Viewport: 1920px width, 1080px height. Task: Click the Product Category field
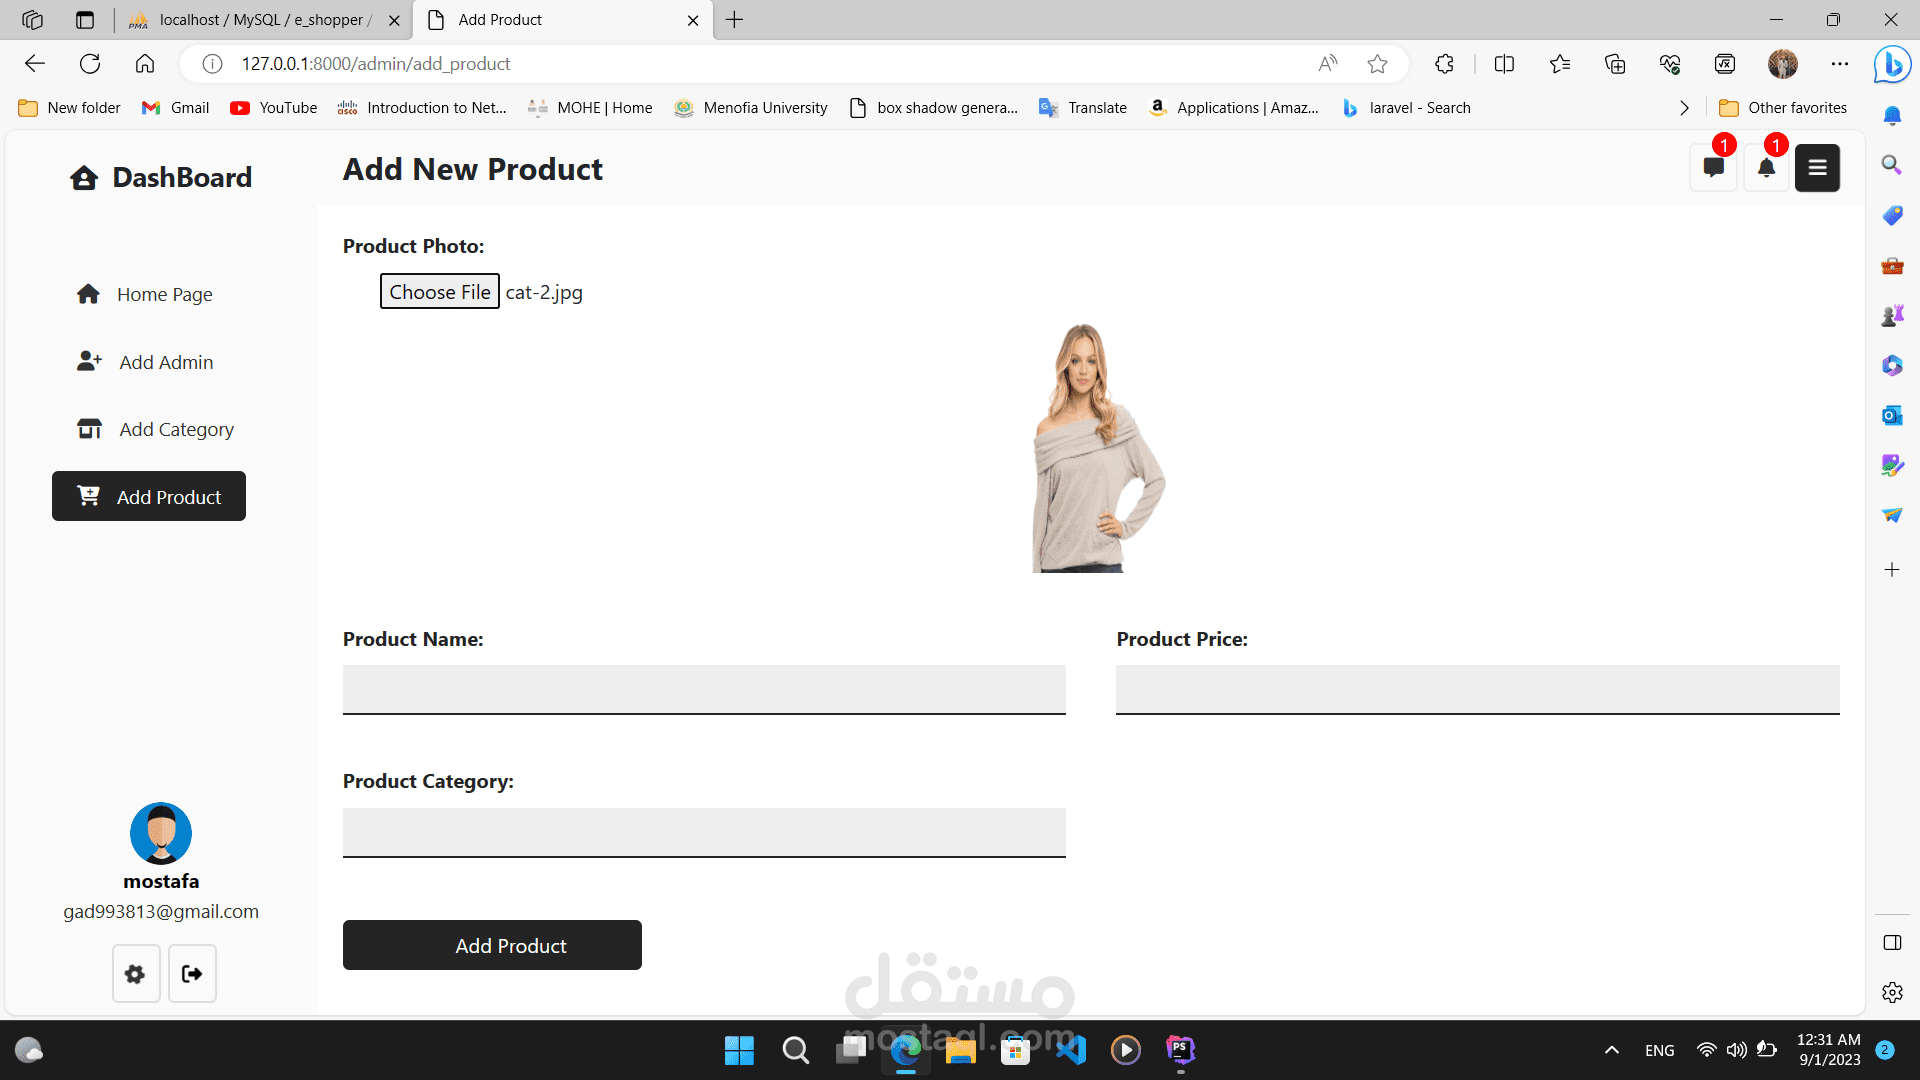coord(704,832)
